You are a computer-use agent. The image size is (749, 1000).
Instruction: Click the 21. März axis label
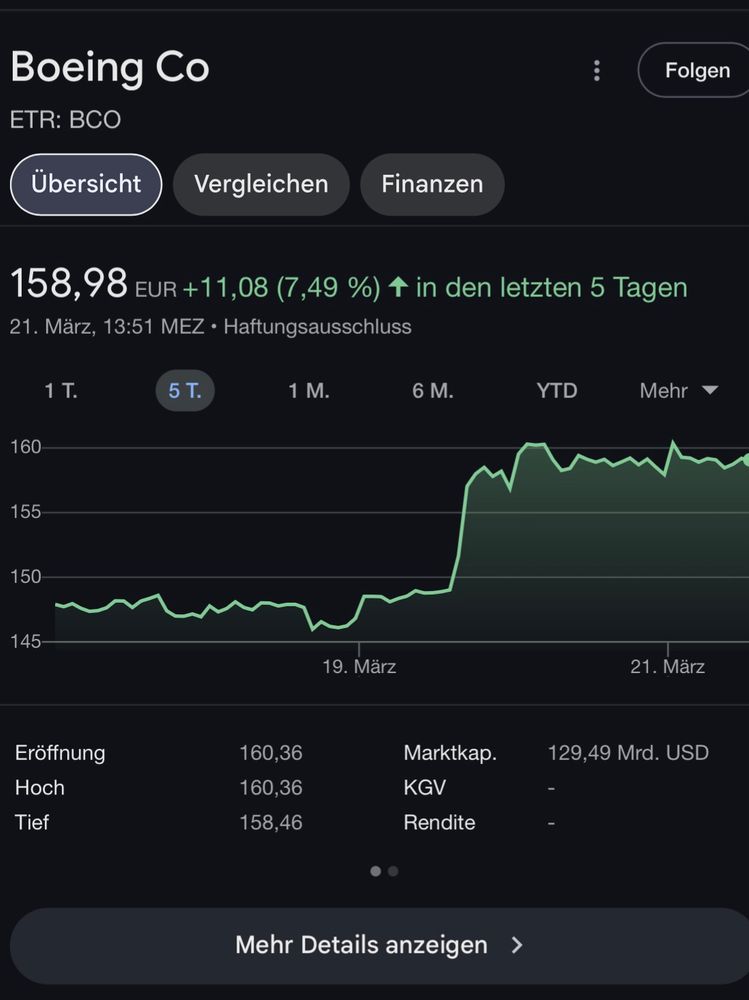coord(667,667)
